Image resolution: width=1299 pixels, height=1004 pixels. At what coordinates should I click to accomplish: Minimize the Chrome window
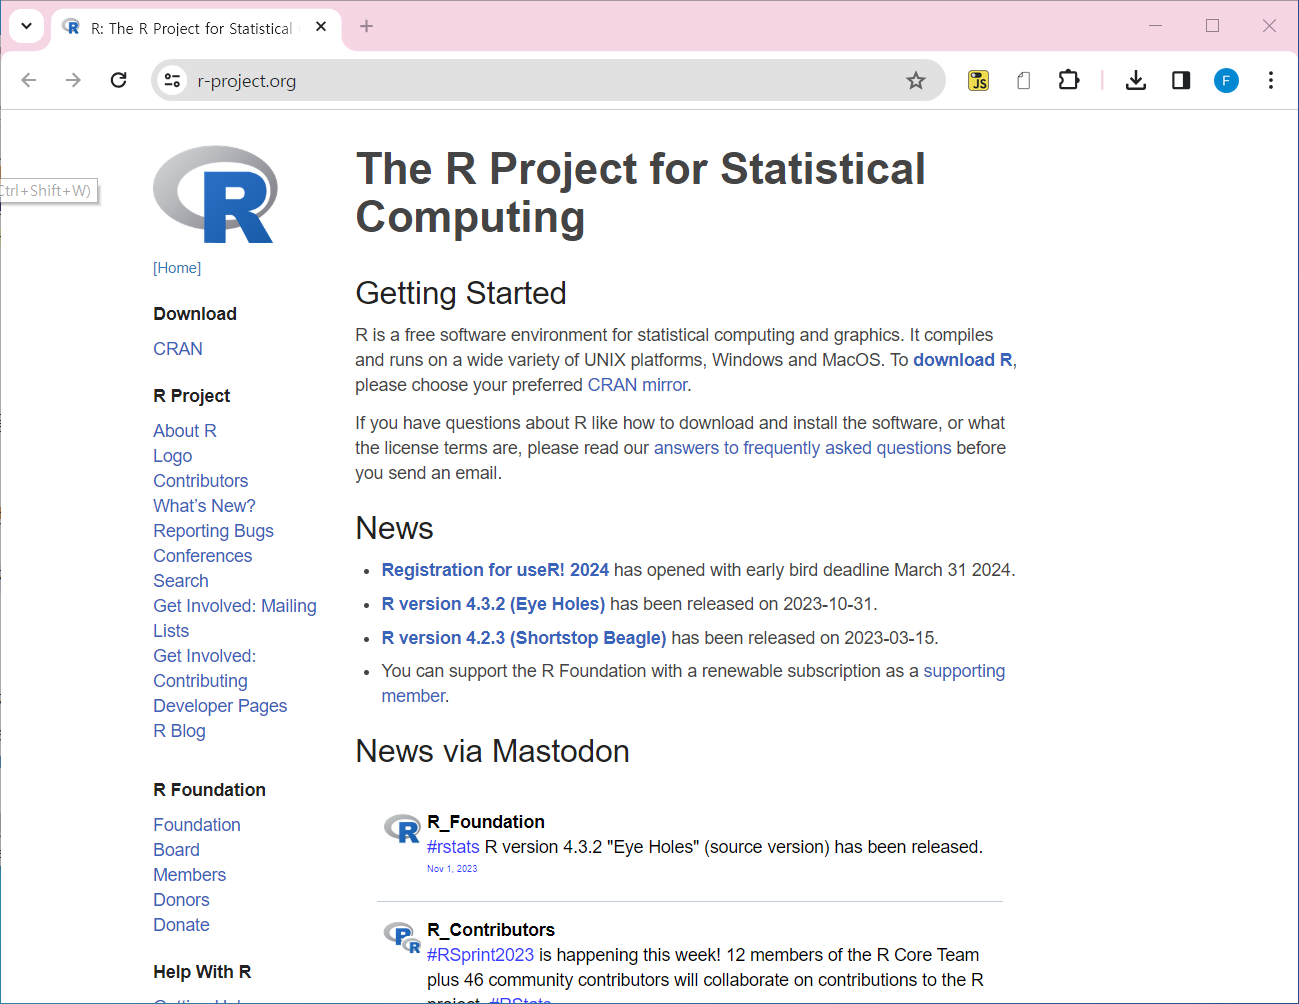[1155, 26]
